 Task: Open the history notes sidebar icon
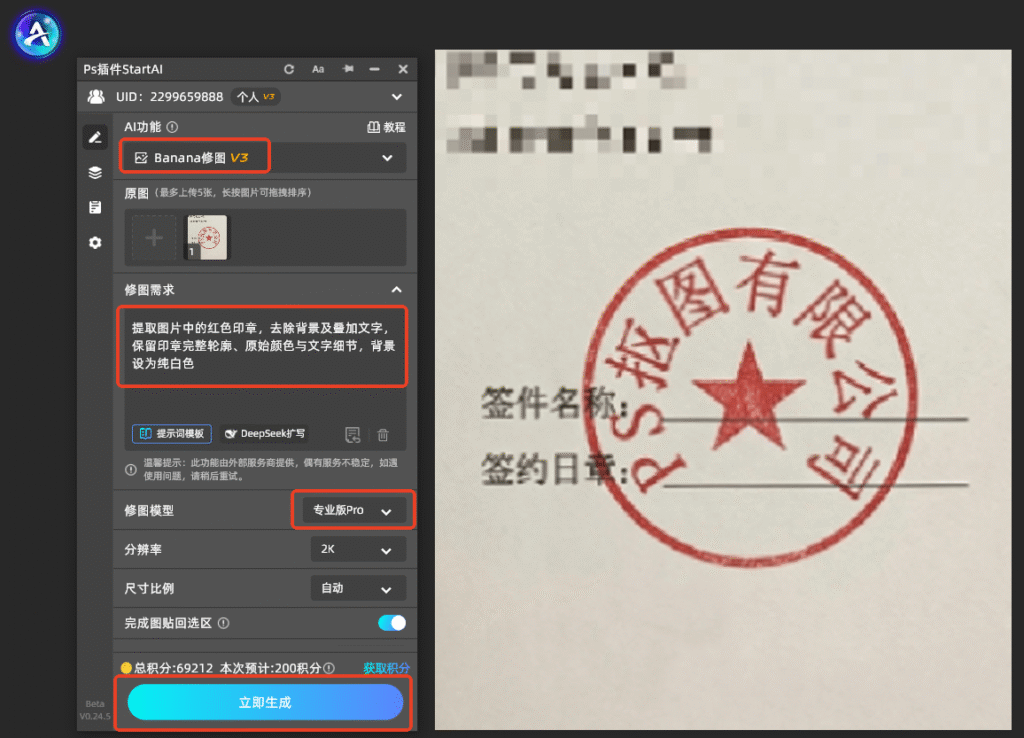tap(95, 207)
